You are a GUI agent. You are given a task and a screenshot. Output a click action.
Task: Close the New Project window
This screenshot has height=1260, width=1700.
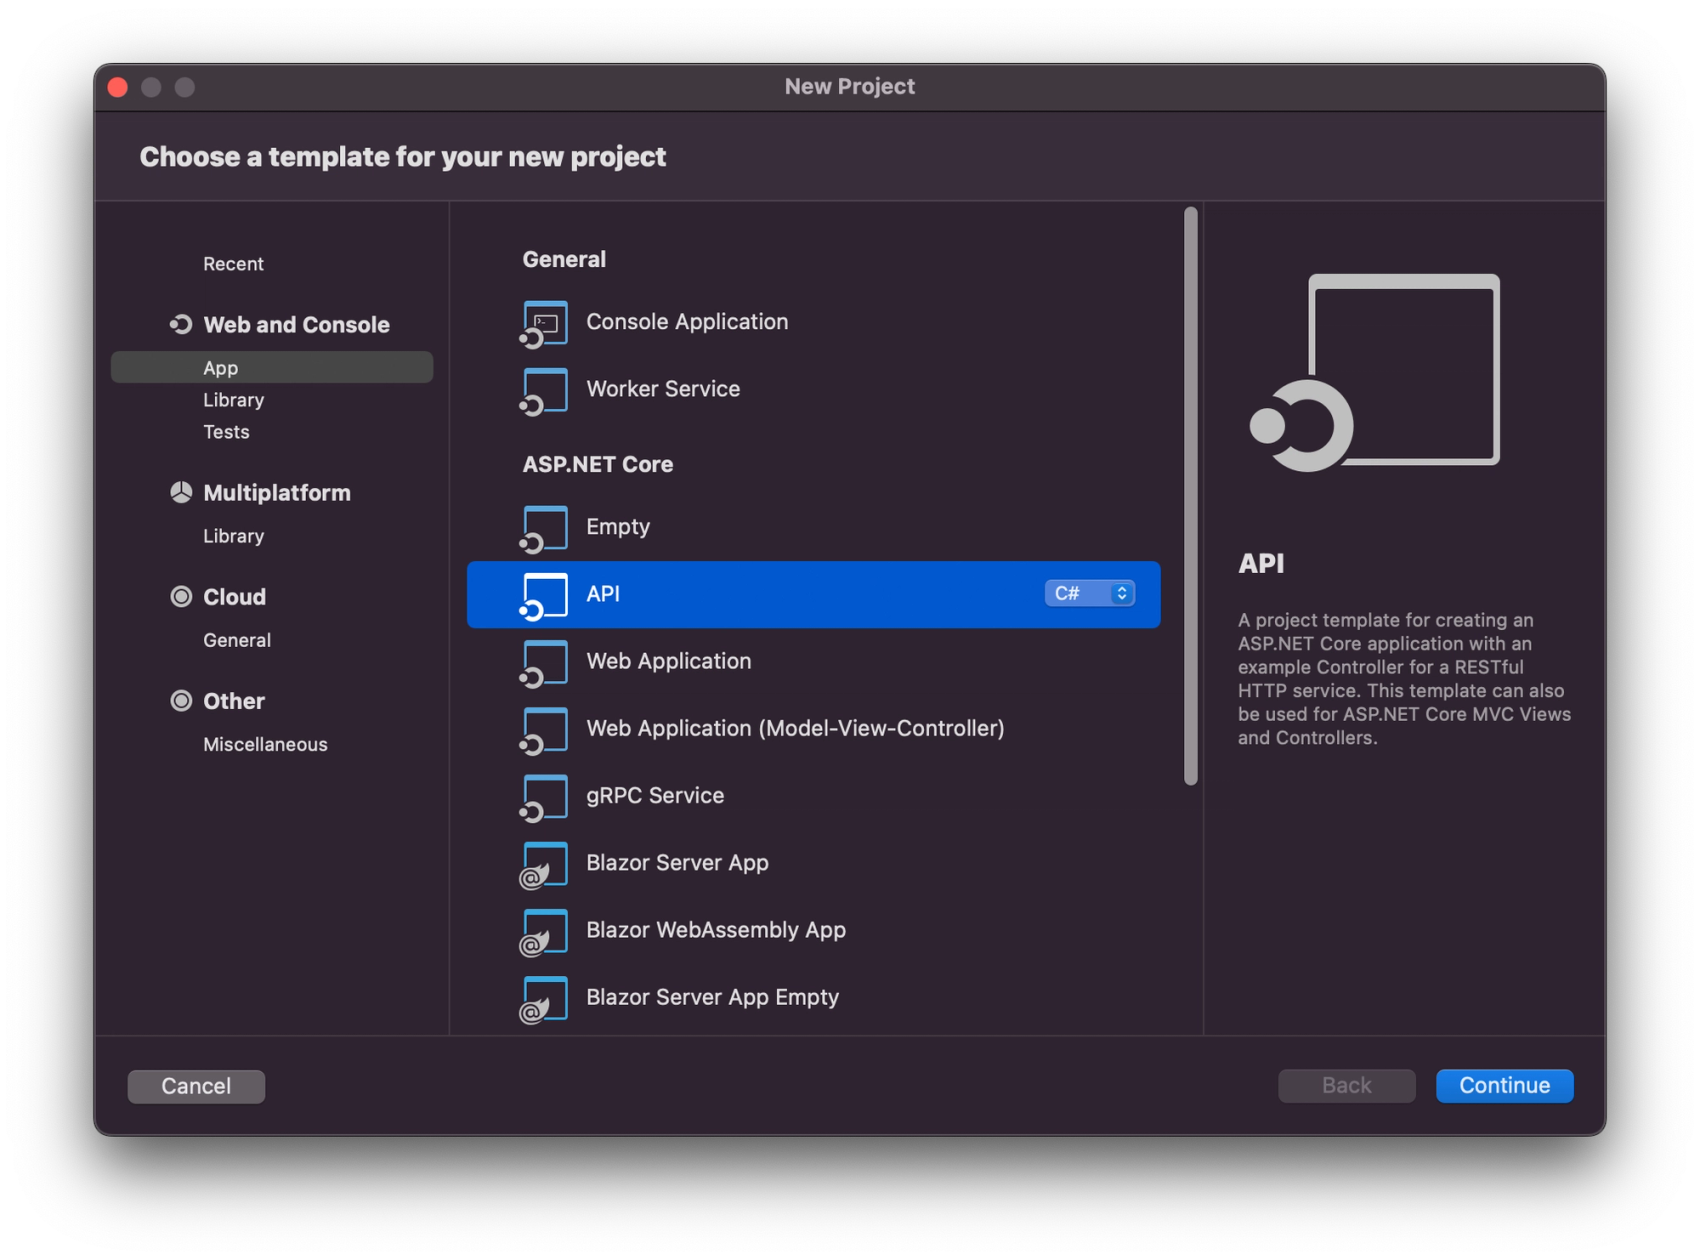[118, 87]
